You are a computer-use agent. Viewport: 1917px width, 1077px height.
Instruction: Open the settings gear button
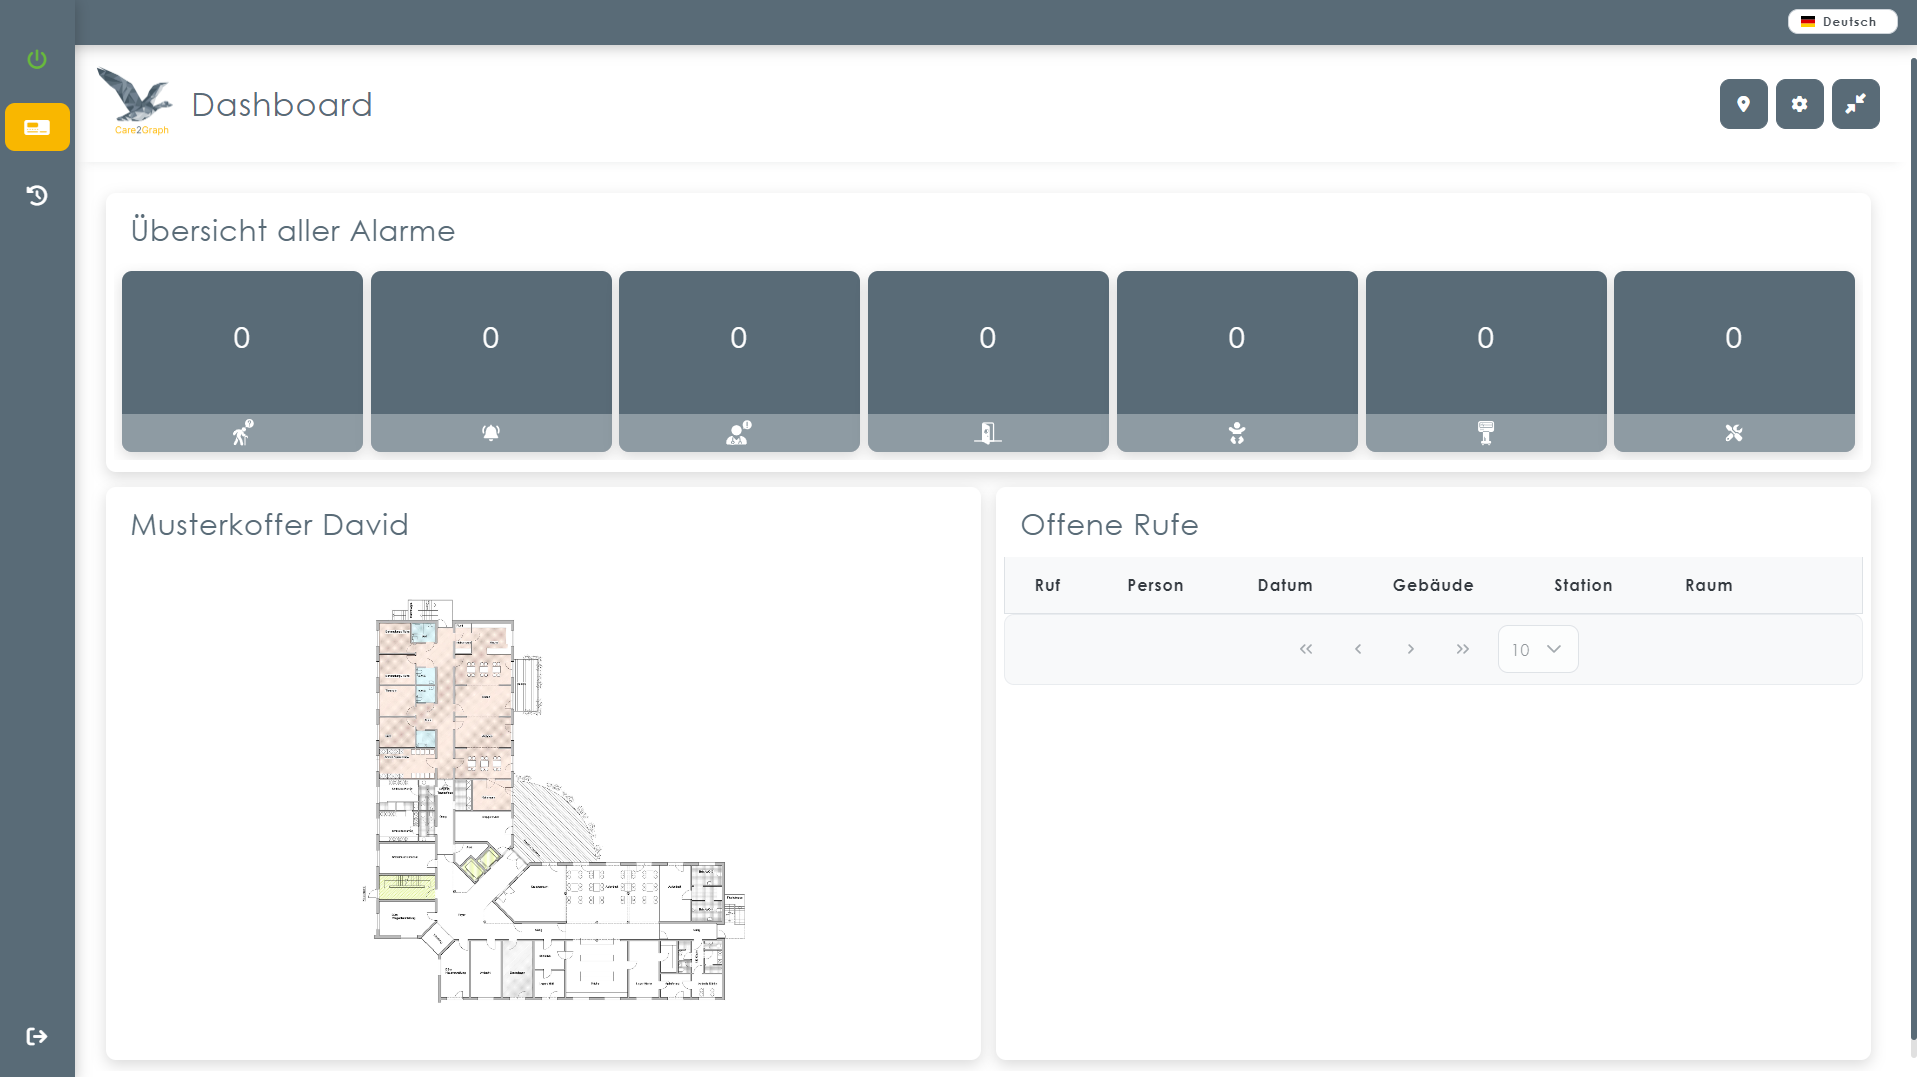1799,104
